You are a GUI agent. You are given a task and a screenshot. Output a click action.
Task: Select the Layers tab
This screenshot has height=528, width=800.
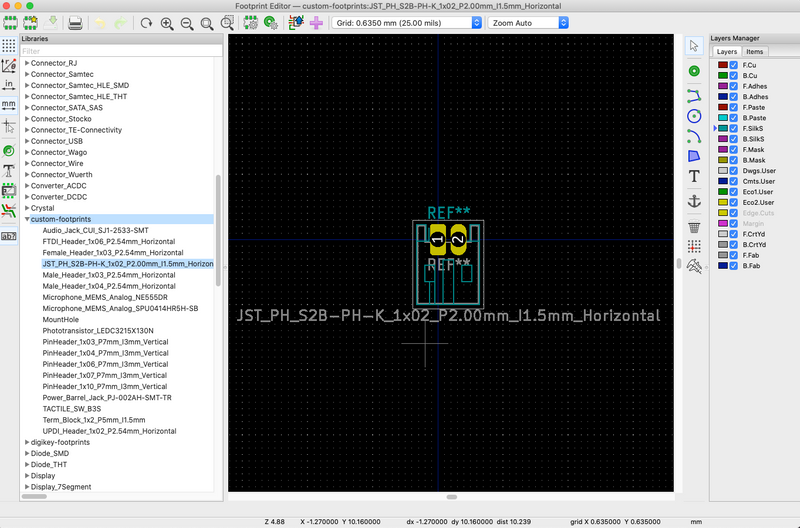point(727,51)
